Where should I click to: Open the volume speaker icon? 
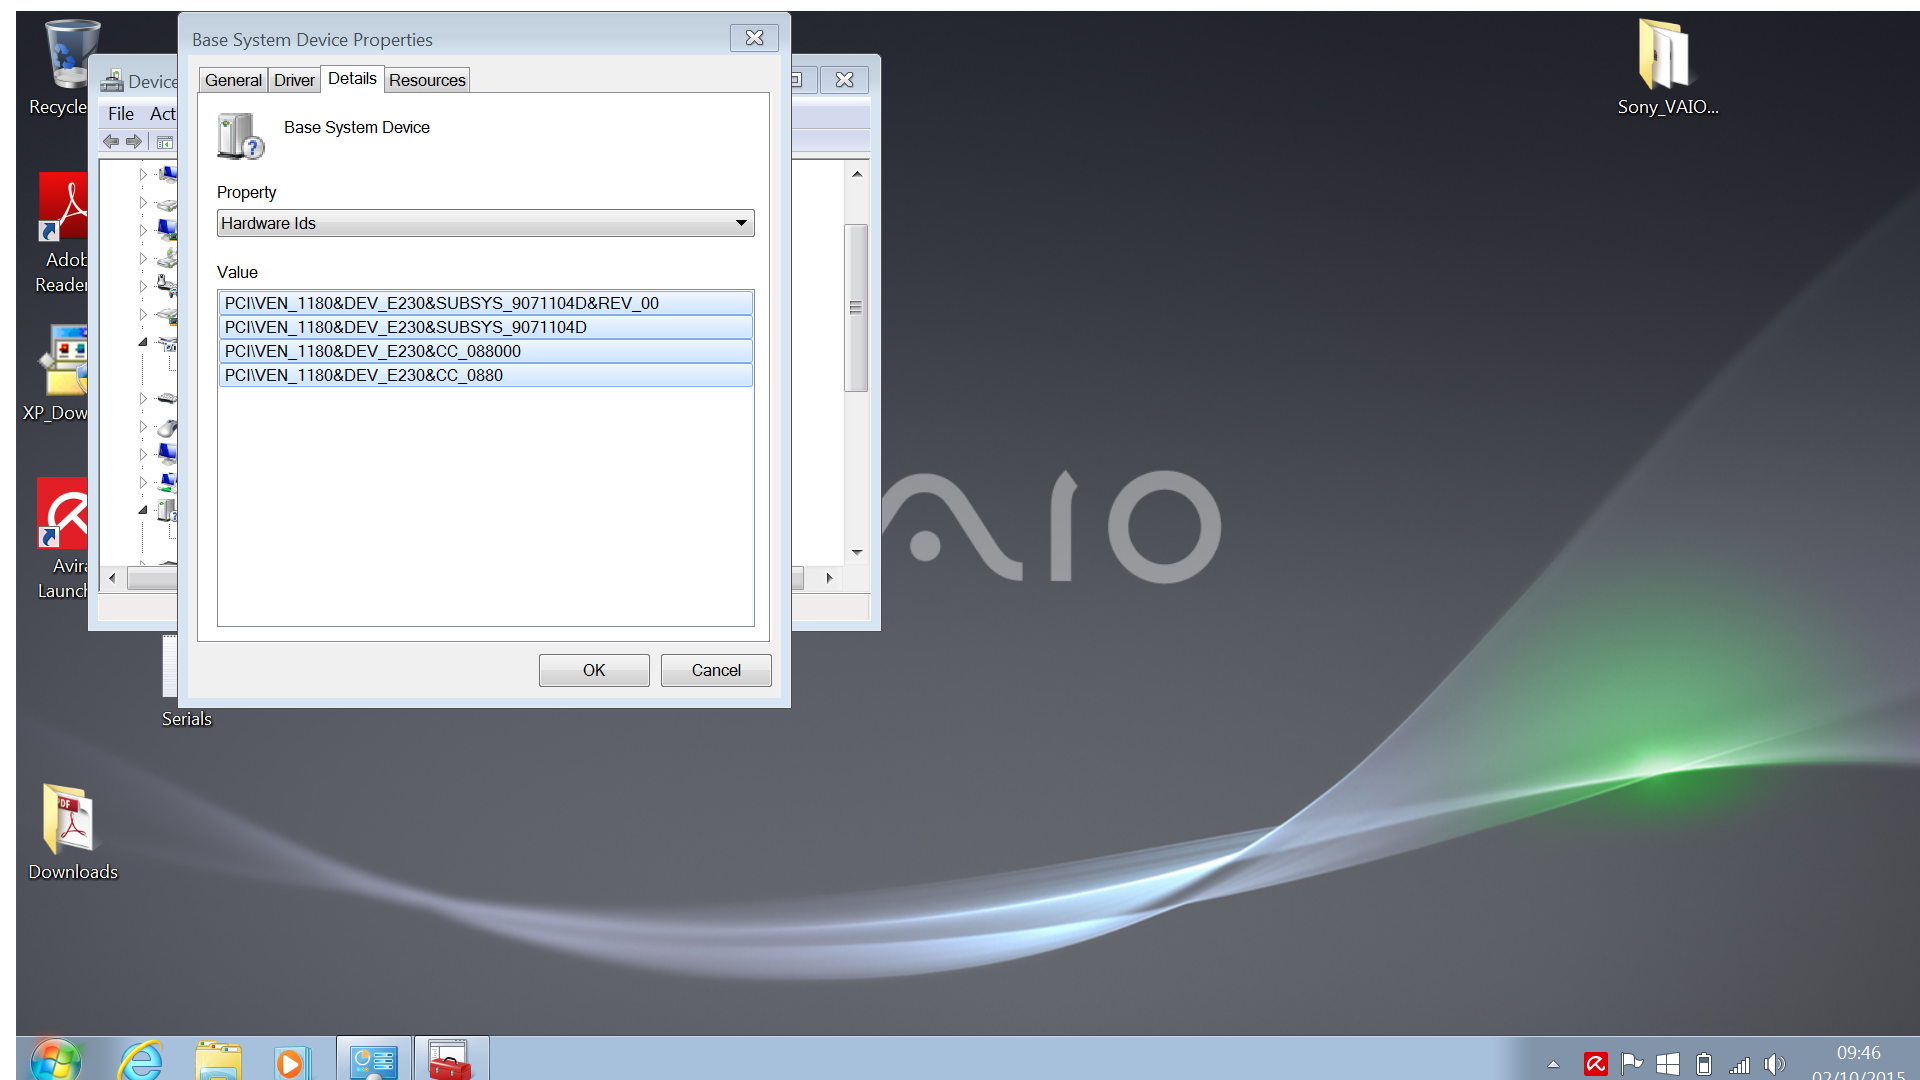pyautogui.click(x=1775, y=1064)
